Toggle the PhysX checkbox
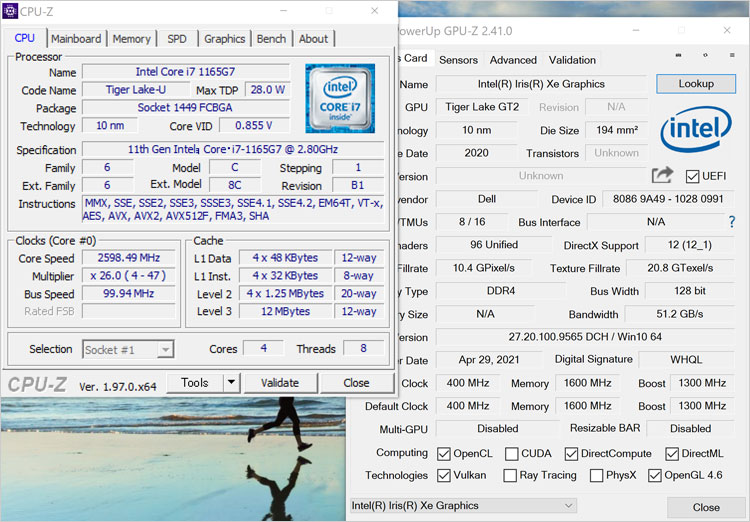Screen dimensions: 750x522 click(596, 476)
